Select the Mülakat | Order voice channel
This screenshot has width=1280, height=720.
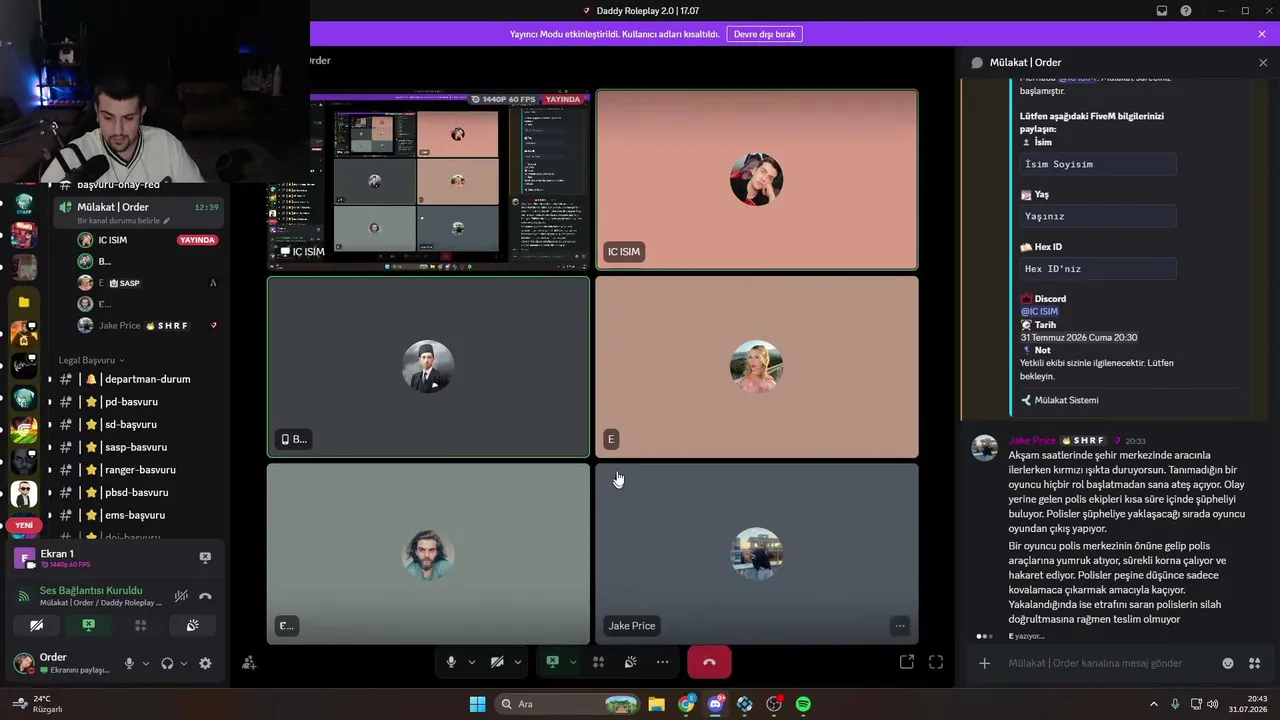(138, 213)
